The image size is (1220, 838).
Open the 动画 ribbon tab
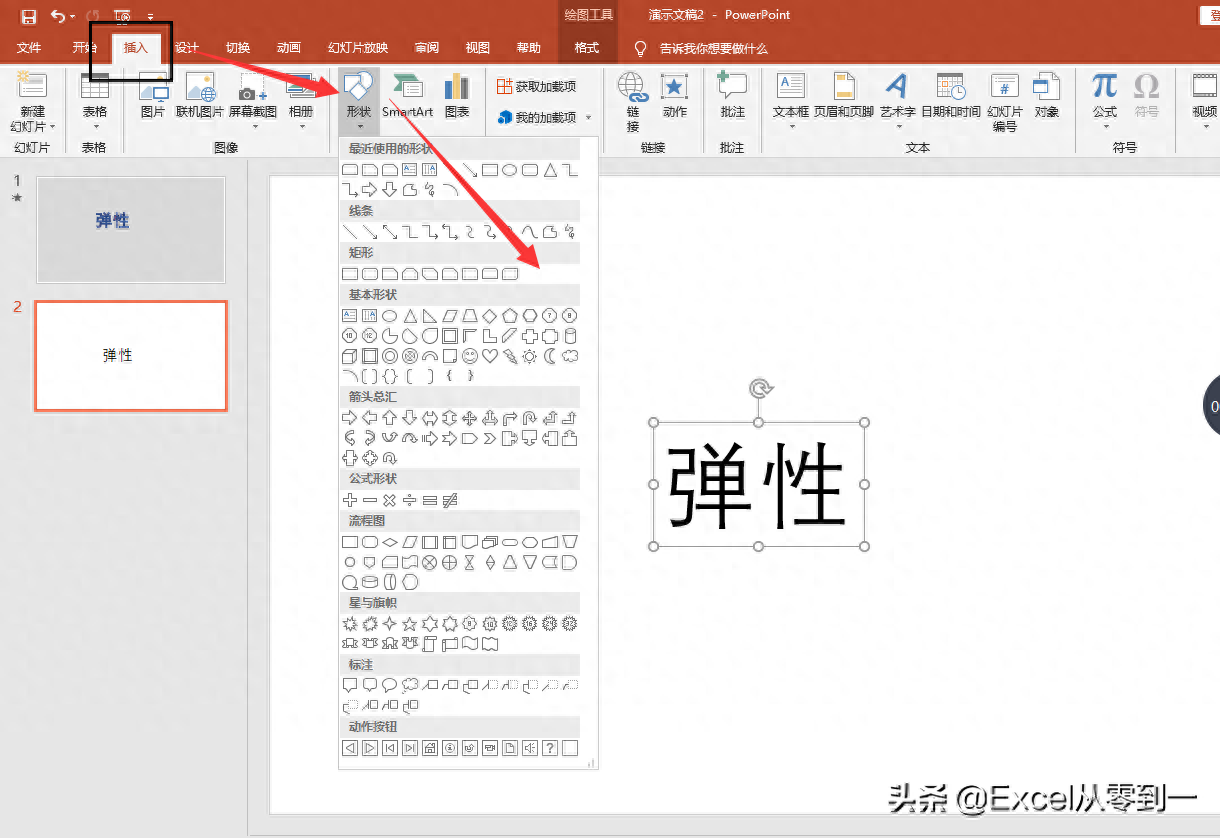tap(288, 48)
